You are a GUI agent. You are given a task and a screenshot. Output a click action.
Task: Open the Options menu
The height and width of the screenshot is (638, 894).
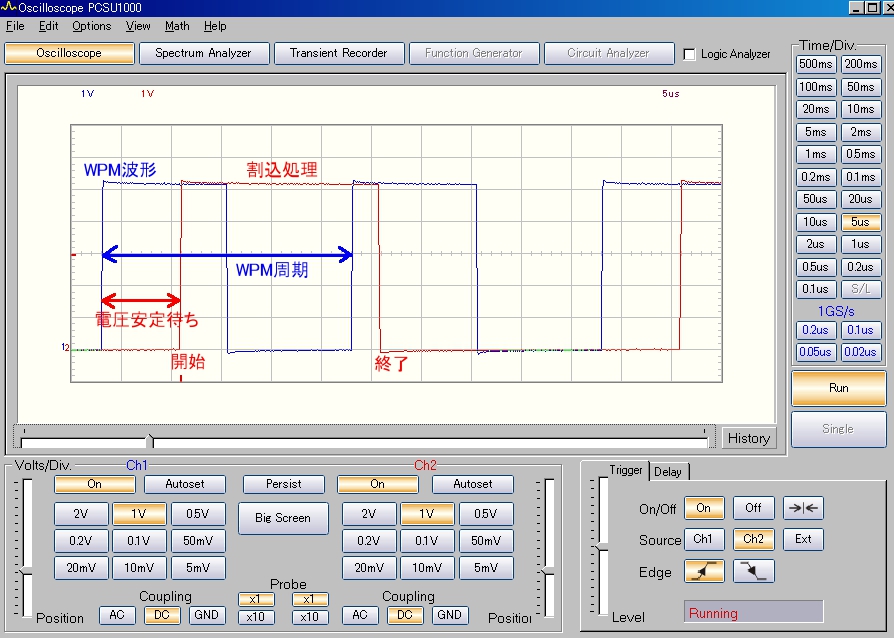coord(91,26)
